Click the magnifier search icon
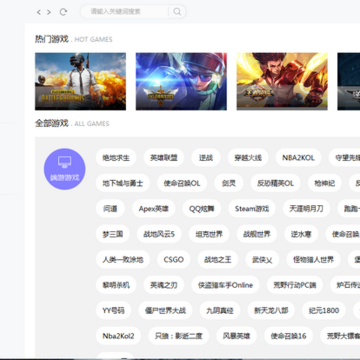This screenshot has height=360, width=360. point(177,12)
